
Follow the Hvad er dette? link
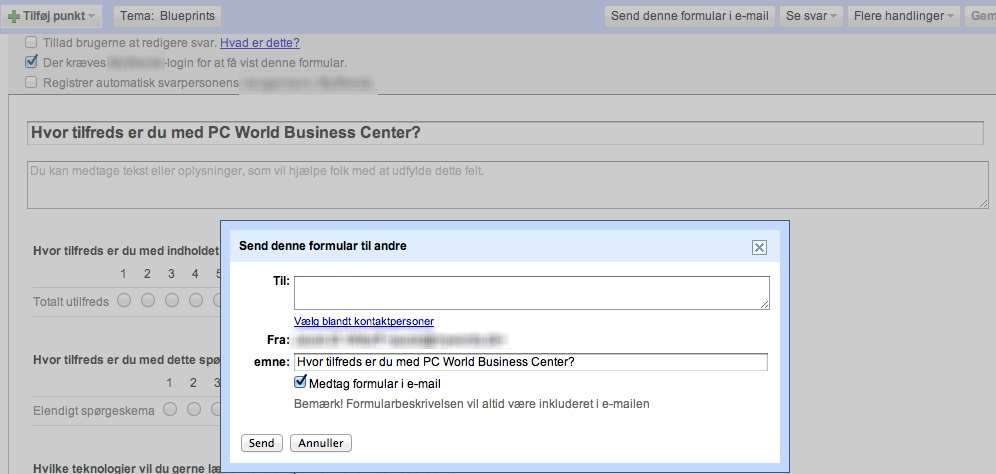coord(260,43)
